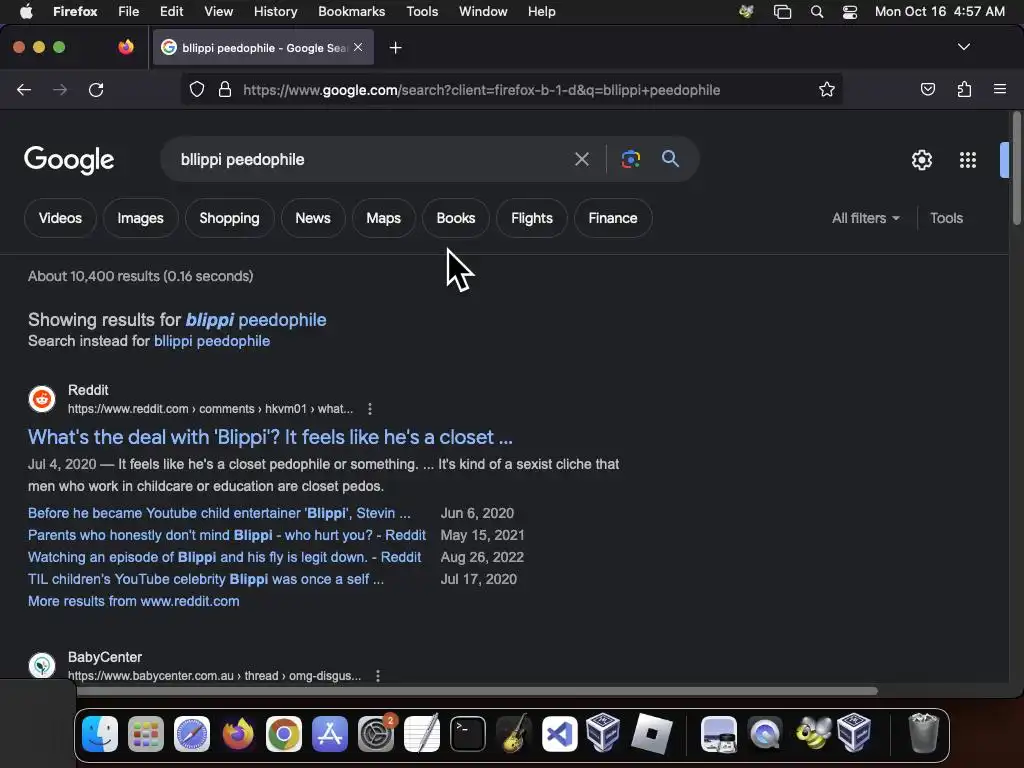Screen dimensions: 1024x768
Task: Open a new tab with the plus button
Action: (x=395, y=48)
